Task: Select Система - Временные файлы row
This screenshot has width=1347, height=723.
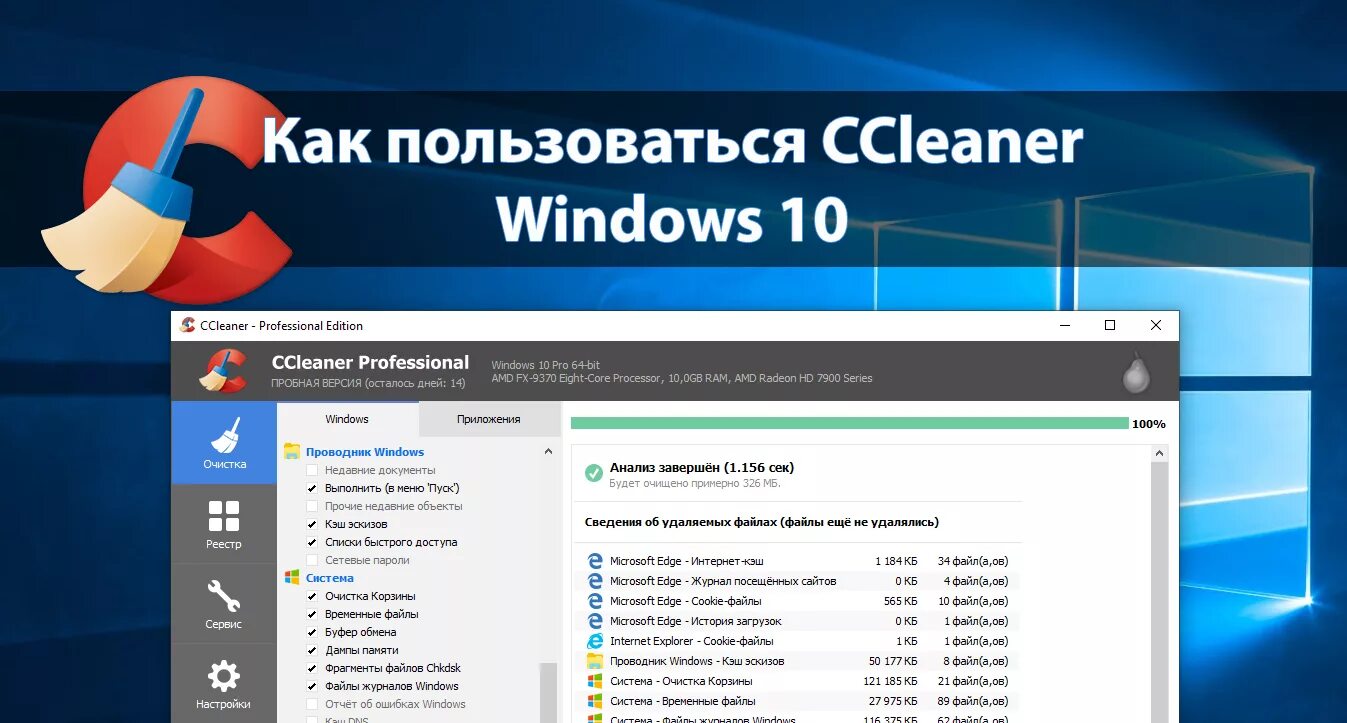Action: (x=797, y=701)
